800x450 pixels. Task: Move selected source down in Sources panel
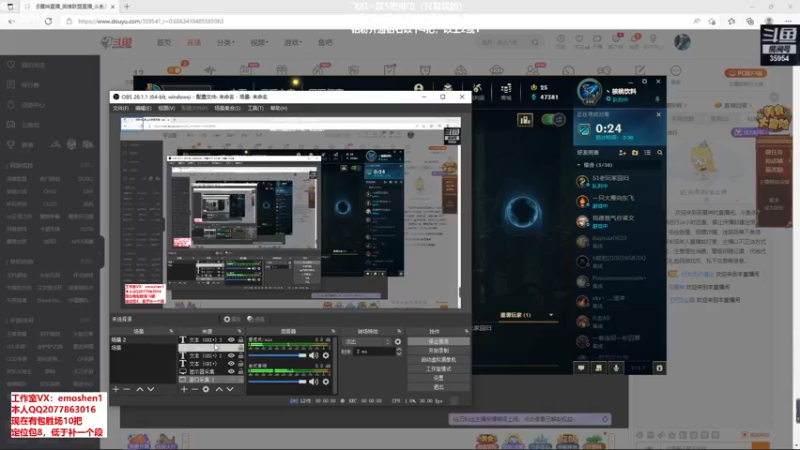pyautogui.click(x=230, y=389)
